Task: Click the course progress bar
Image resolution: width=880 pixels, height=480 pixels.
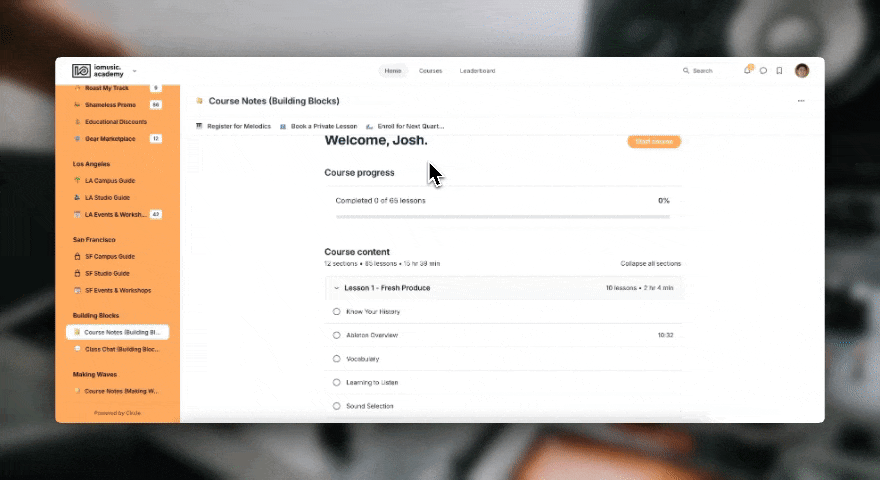Action: click(503, 217)
